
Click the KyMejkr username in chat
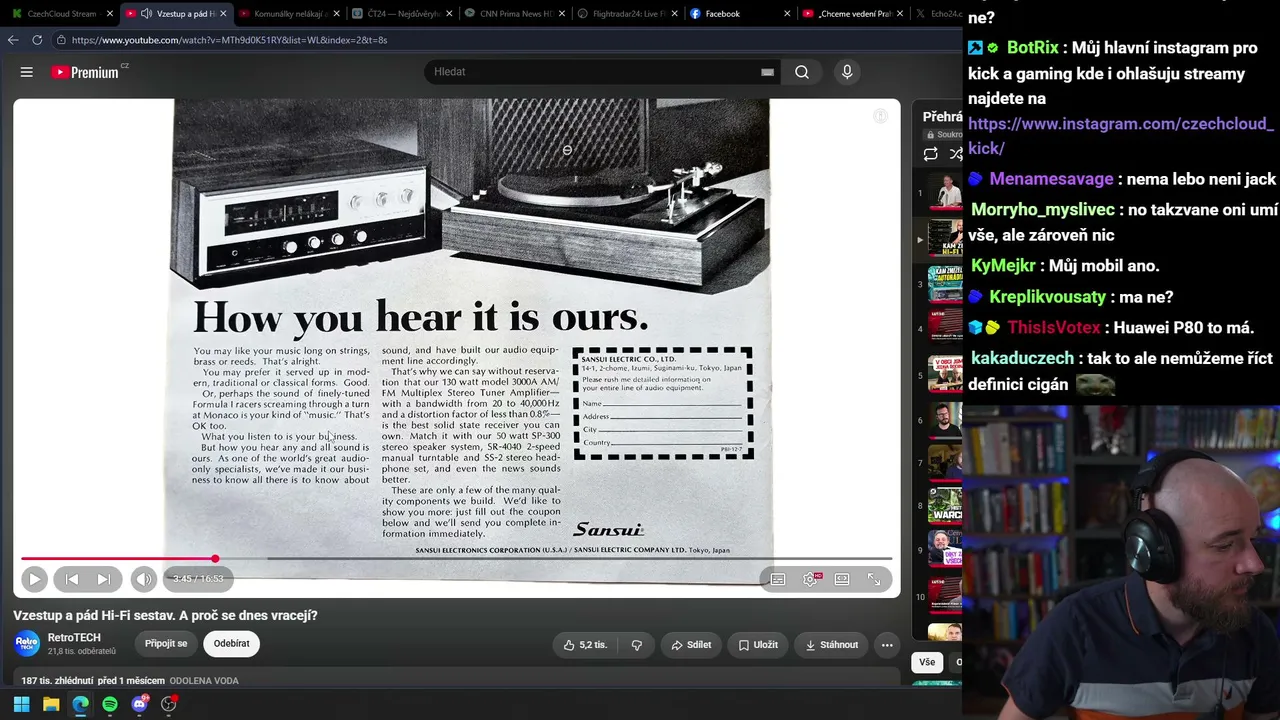[1003, 266]
